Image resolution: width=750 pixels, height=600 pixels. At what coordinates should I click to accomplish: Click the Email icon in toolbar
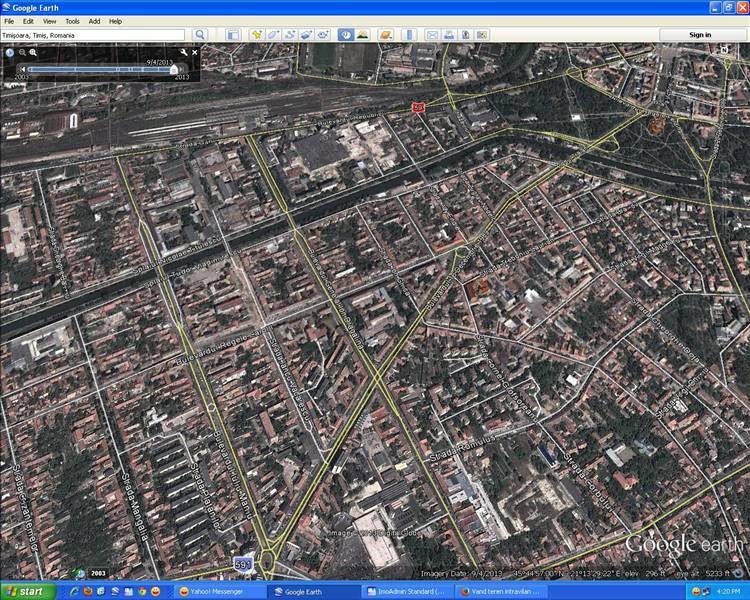pos(433,35)
